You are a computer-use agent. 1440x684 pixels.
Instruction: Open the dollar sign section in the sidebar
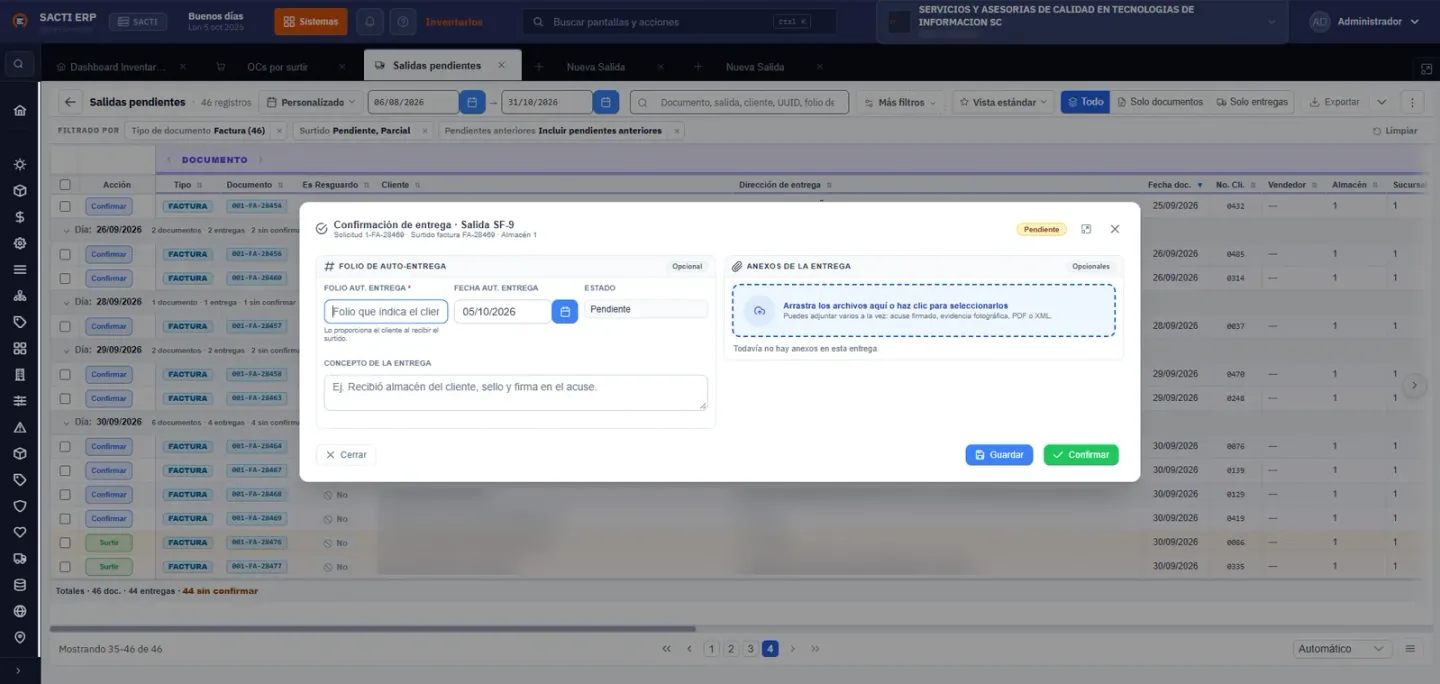coord(20,216)
